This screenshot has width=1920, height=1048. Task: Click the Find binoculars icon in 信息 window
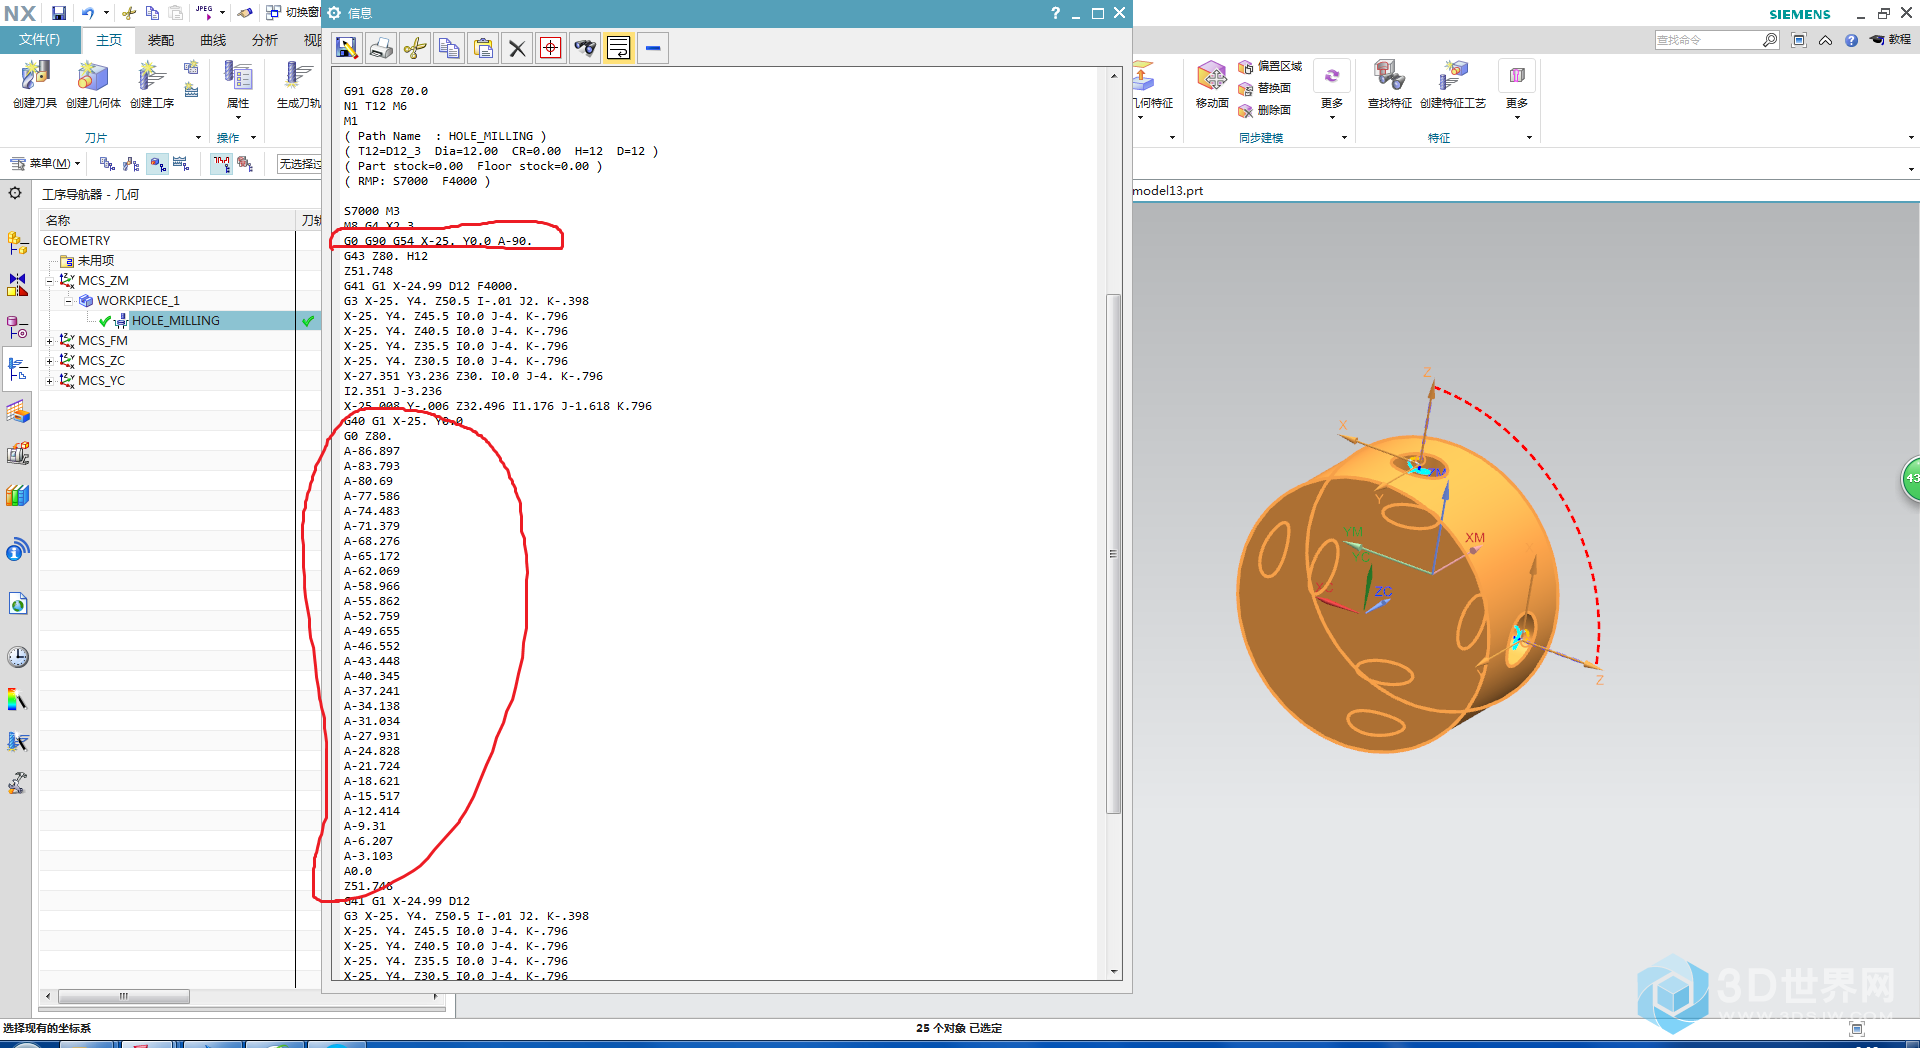pos(585,48)
